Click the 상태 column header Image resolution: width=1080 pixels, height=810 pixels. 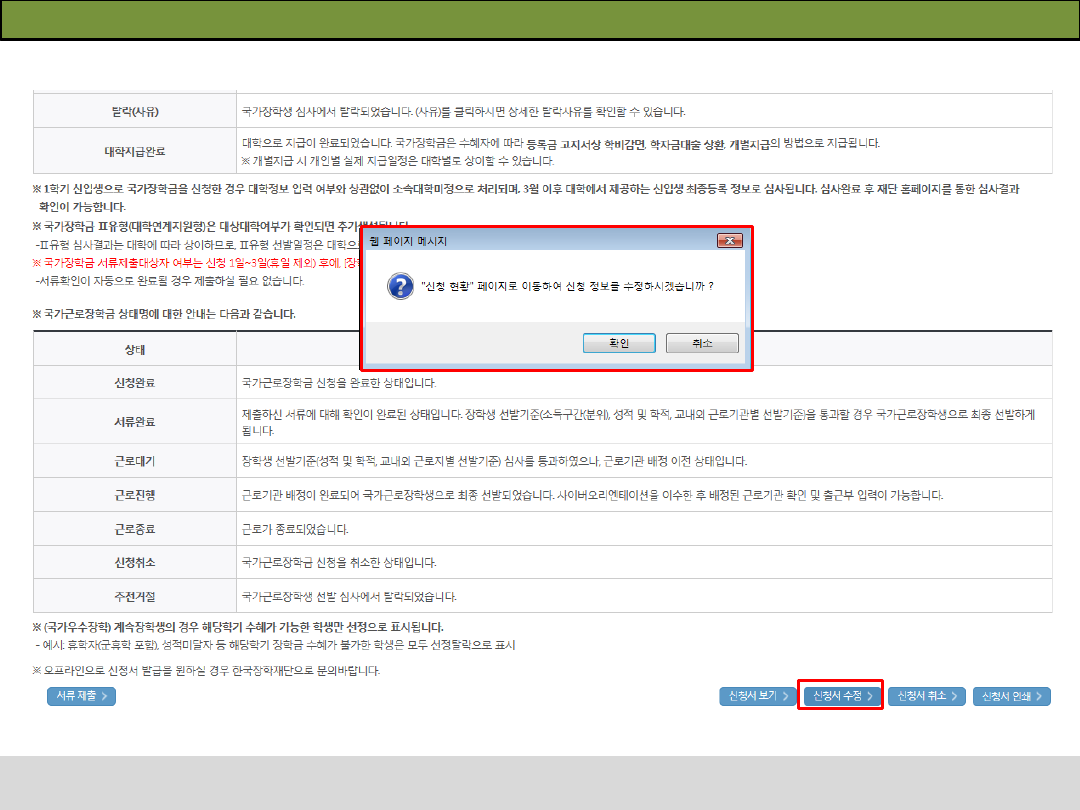135,350
